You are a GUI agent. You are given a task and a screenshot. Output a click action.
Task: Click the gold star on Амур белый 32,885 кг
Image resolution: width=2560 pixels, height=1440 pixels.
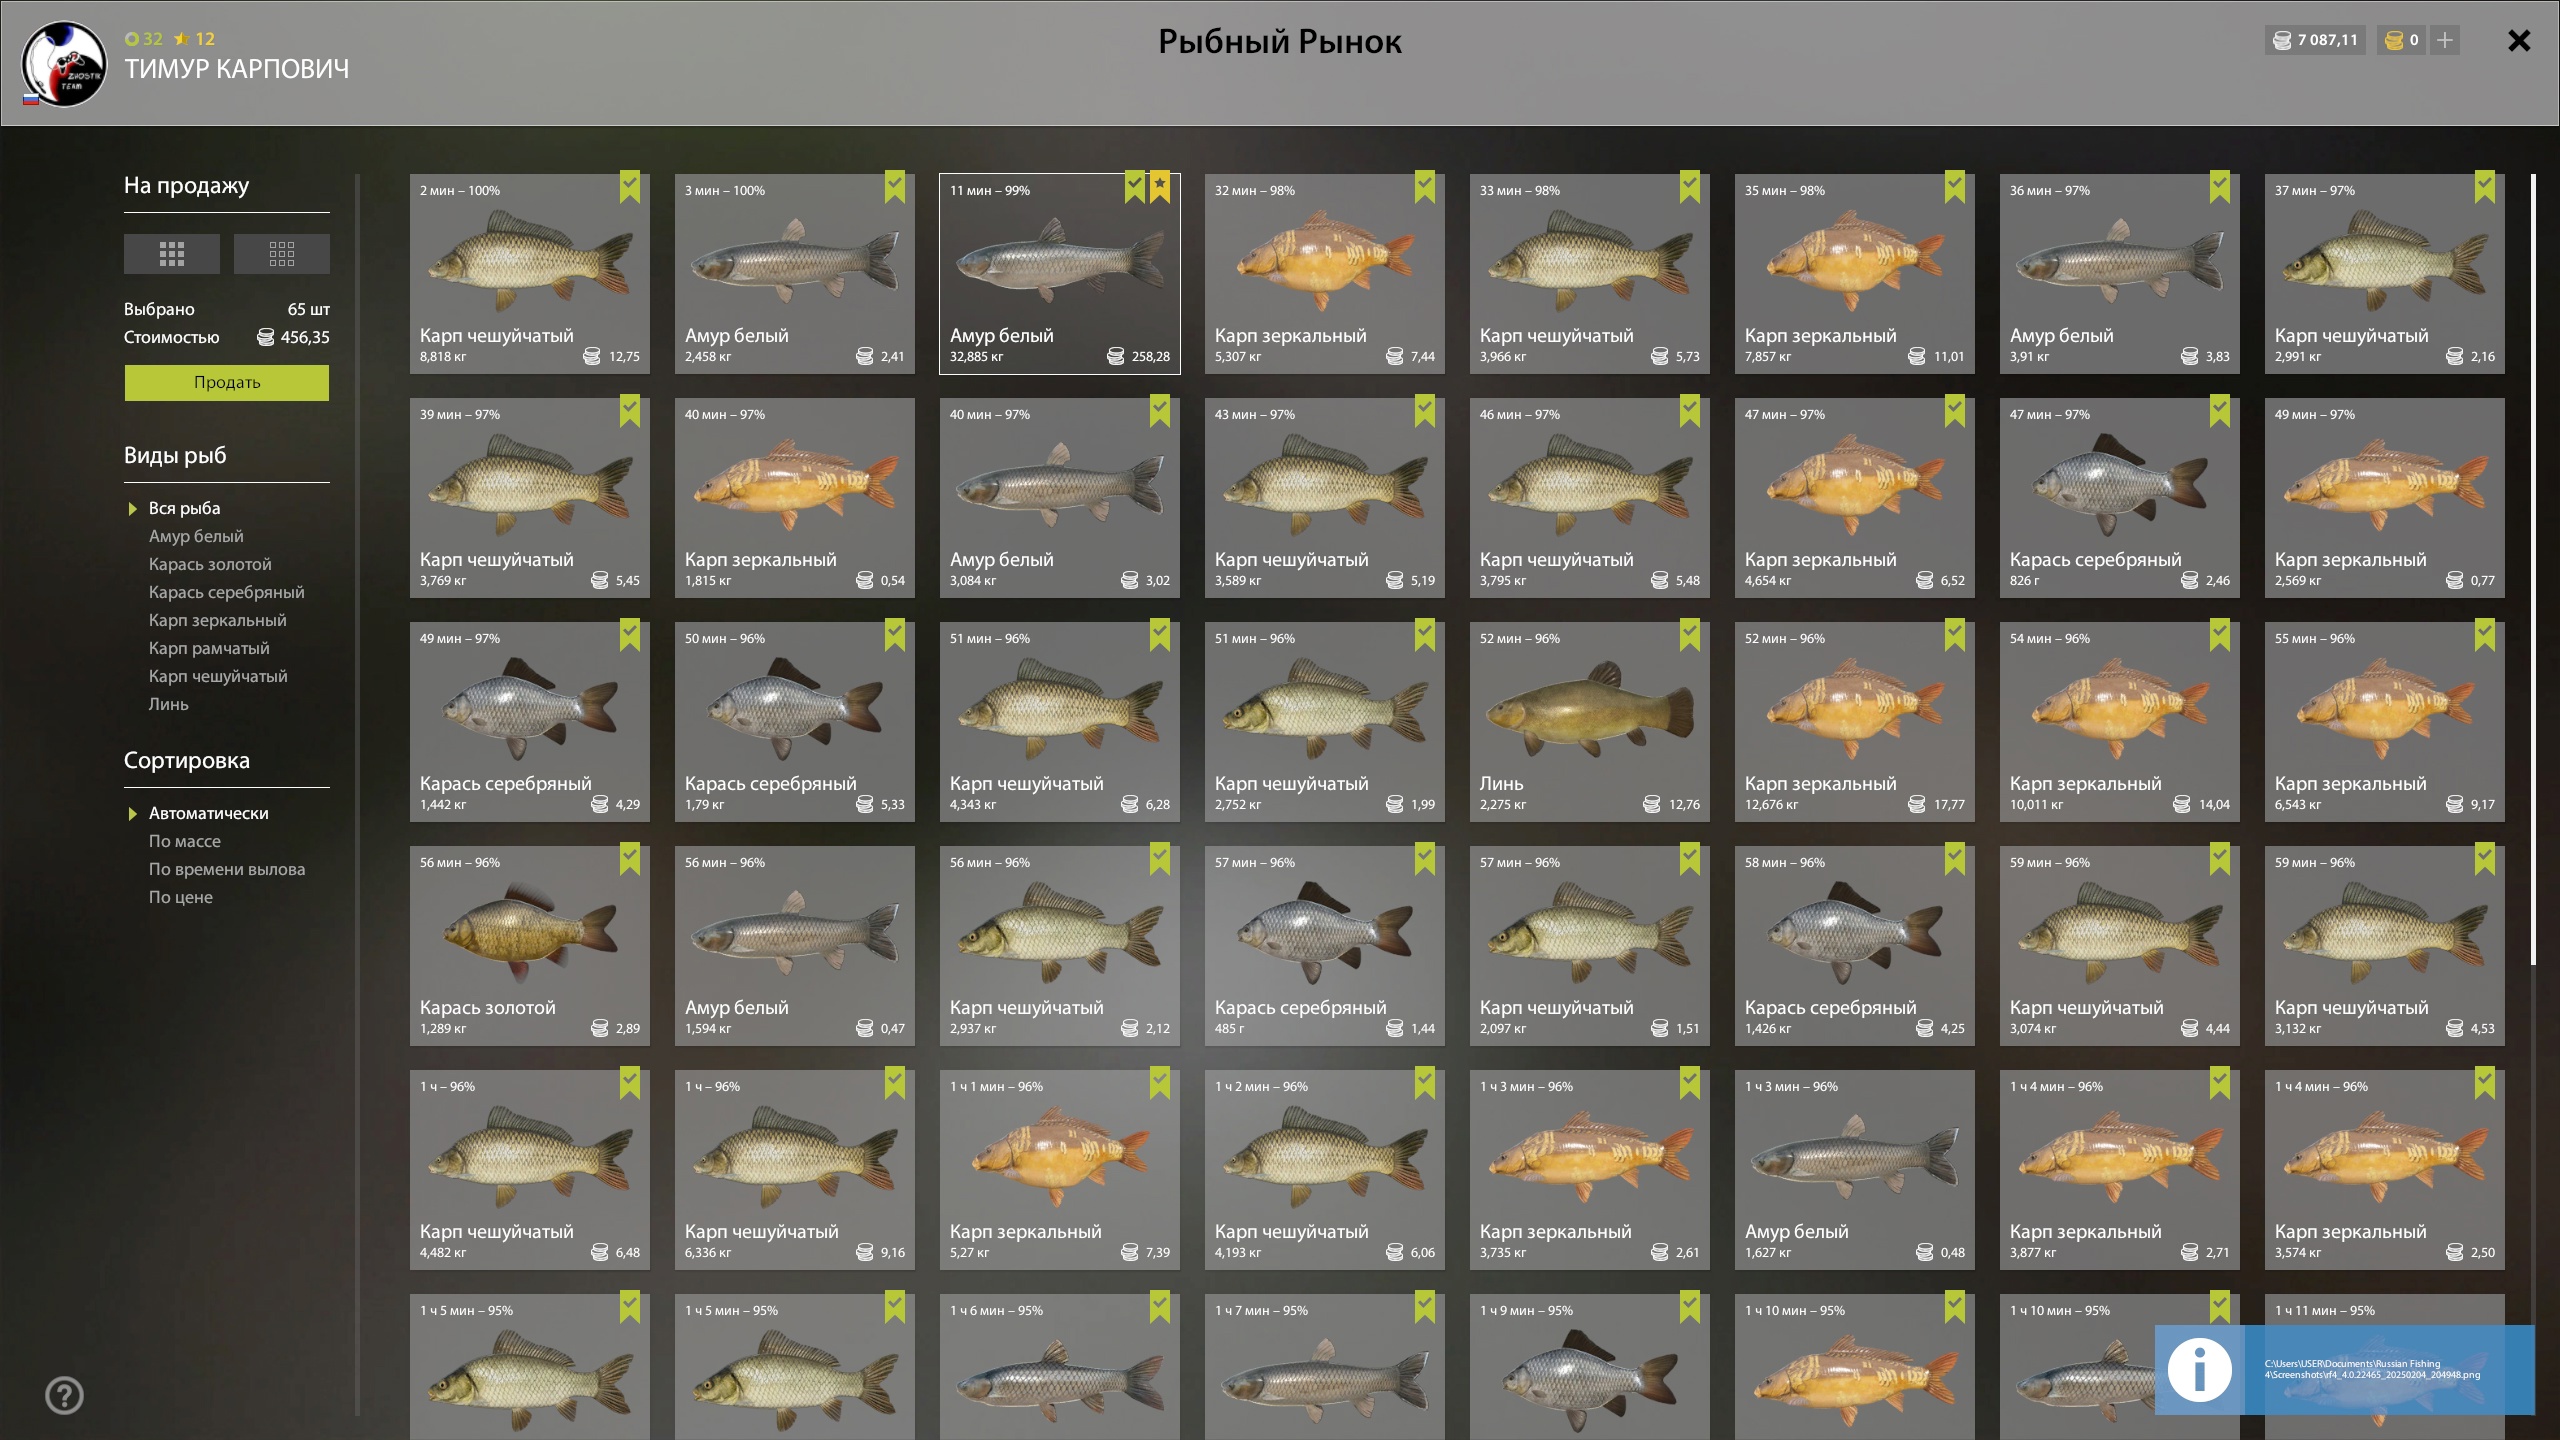tap(1160, 186)
